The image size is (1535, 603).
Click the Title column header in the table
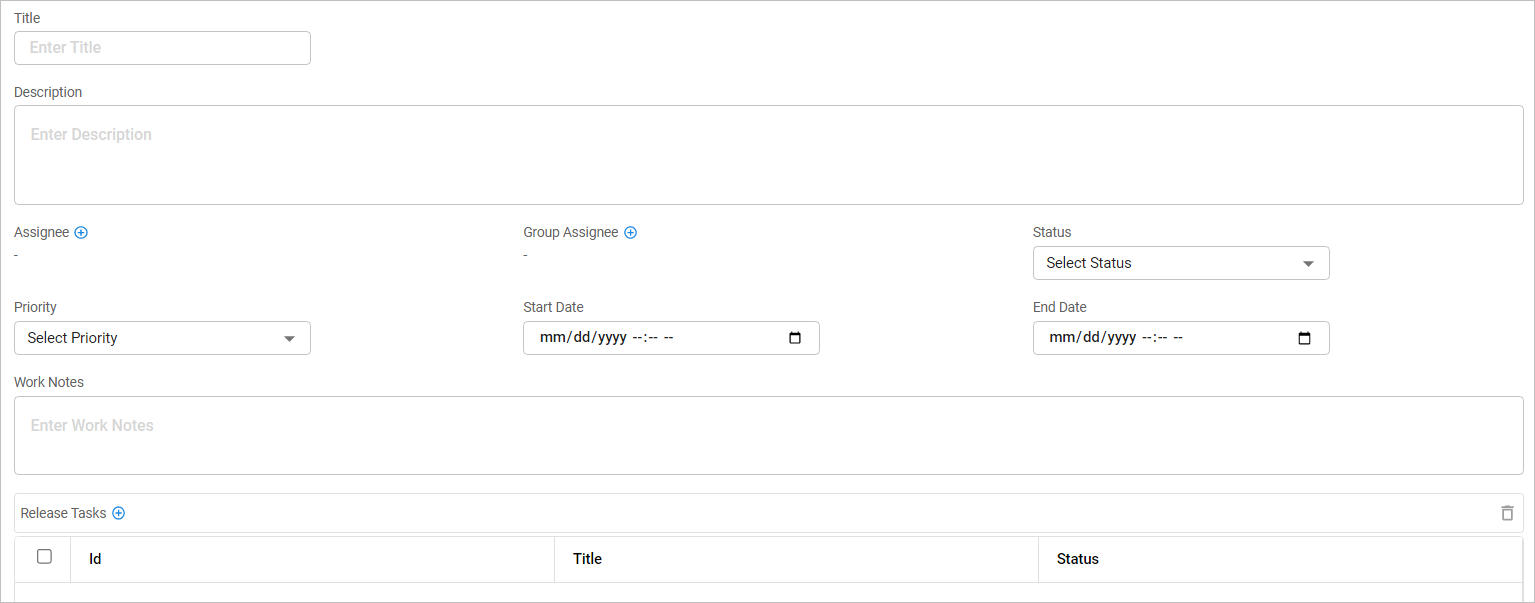click(x=587, y=559)
